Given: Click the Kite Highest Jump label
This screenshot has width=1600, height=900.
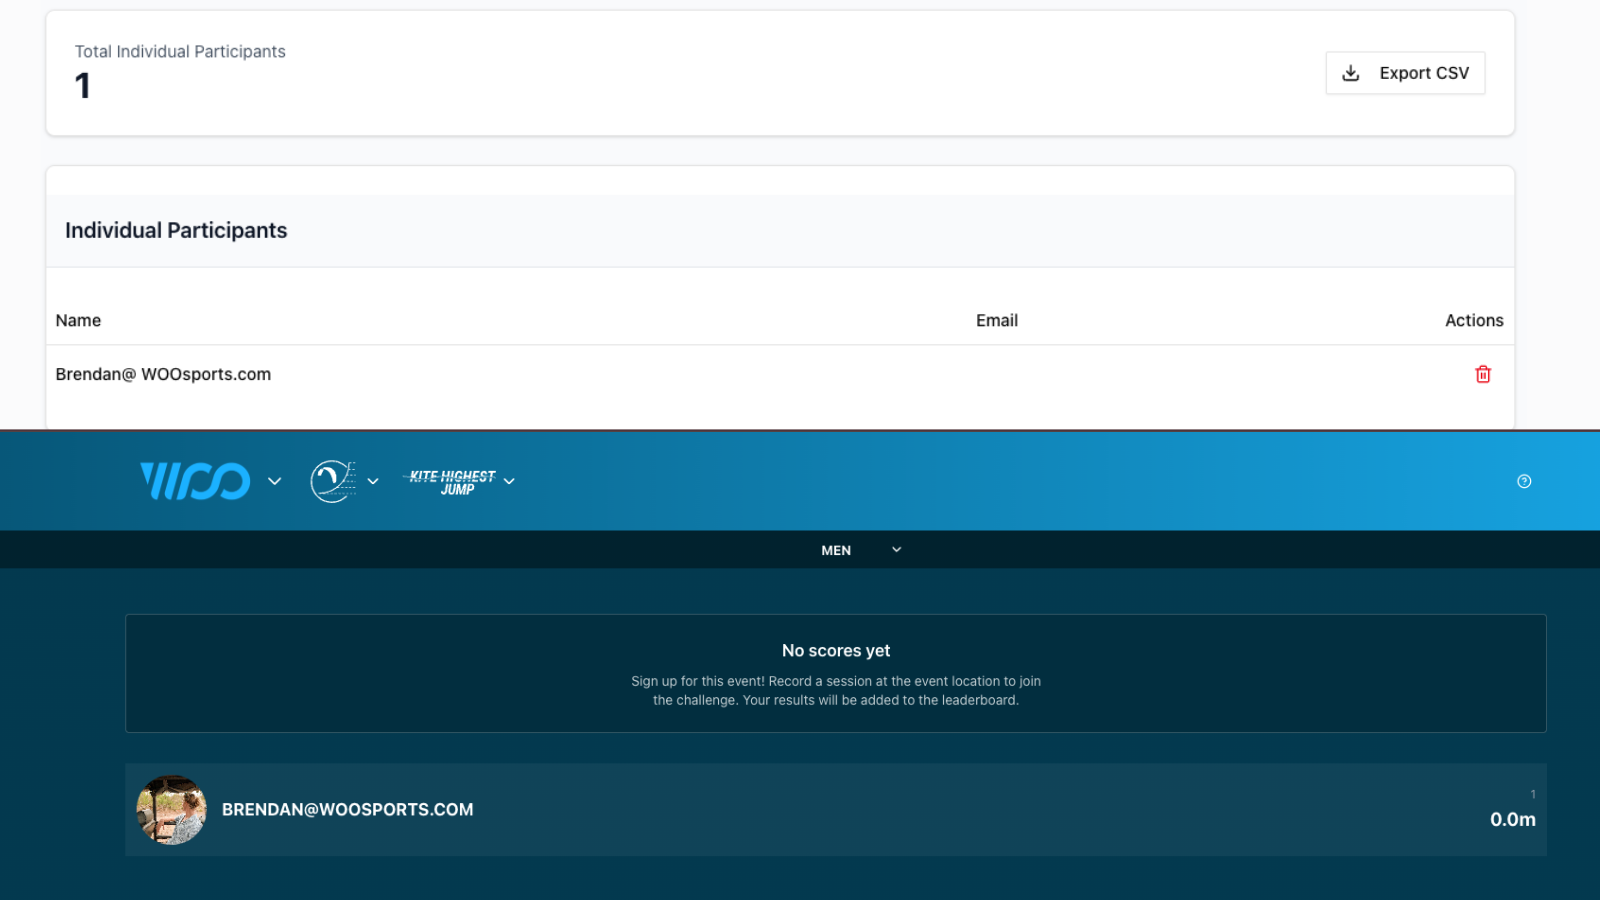Looking at the screenshot, I should click(452, 482).
